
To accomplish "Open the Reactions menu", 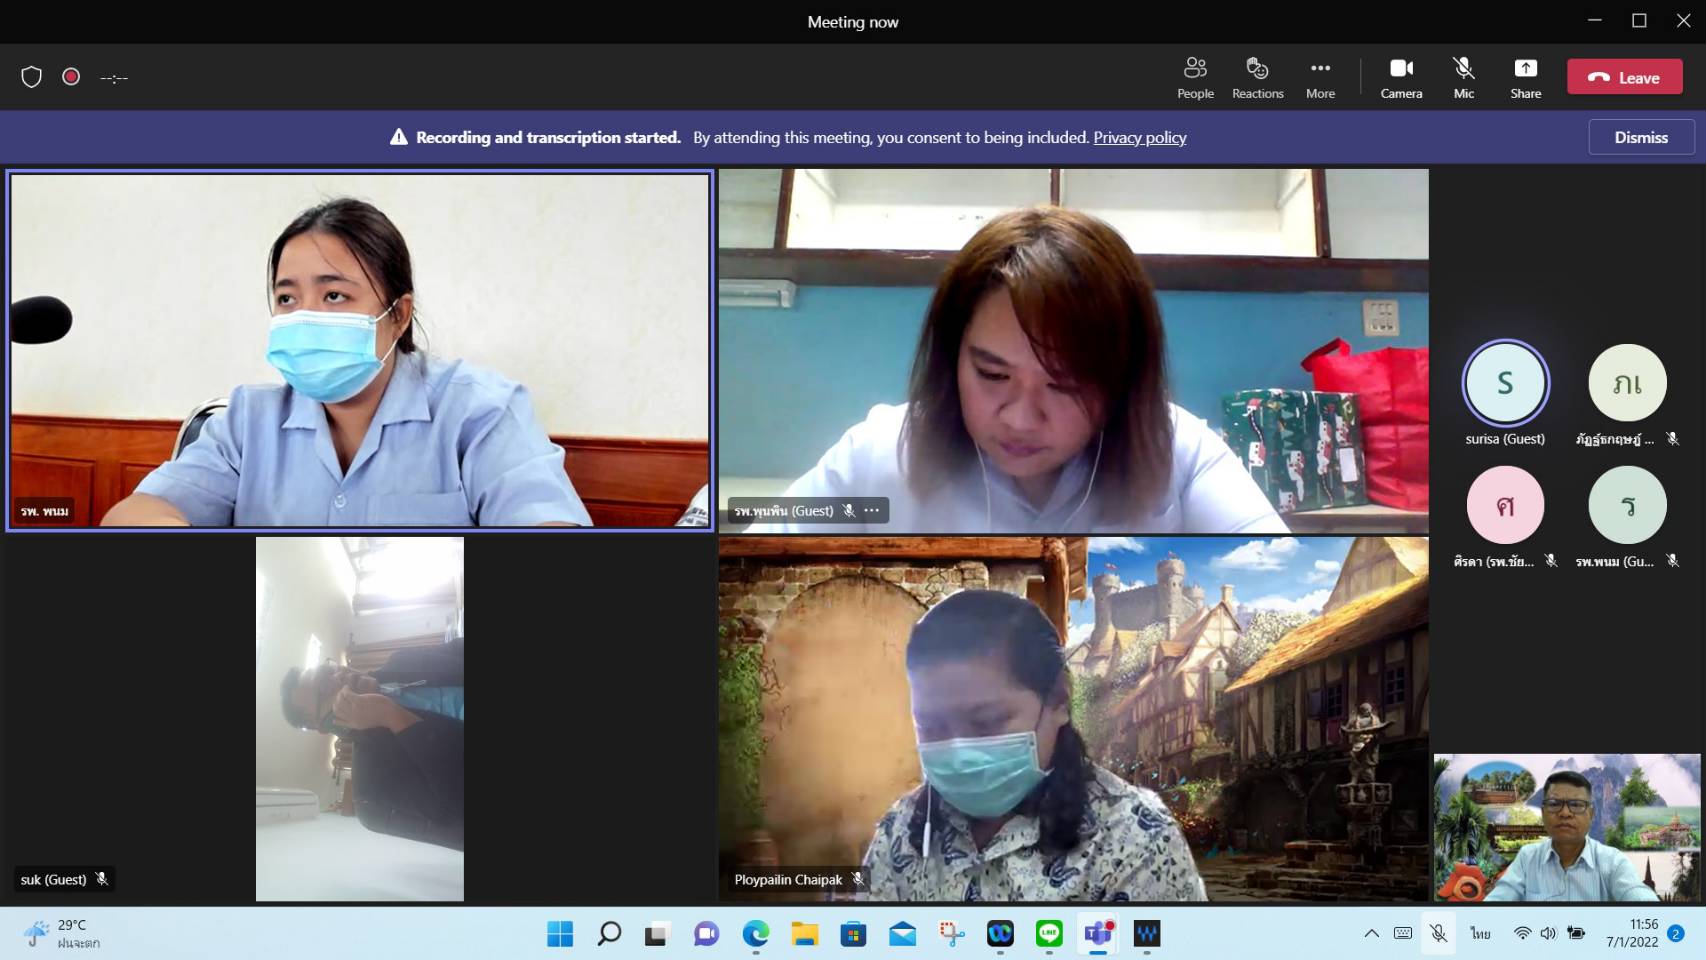I will (x=1257, y=78).
